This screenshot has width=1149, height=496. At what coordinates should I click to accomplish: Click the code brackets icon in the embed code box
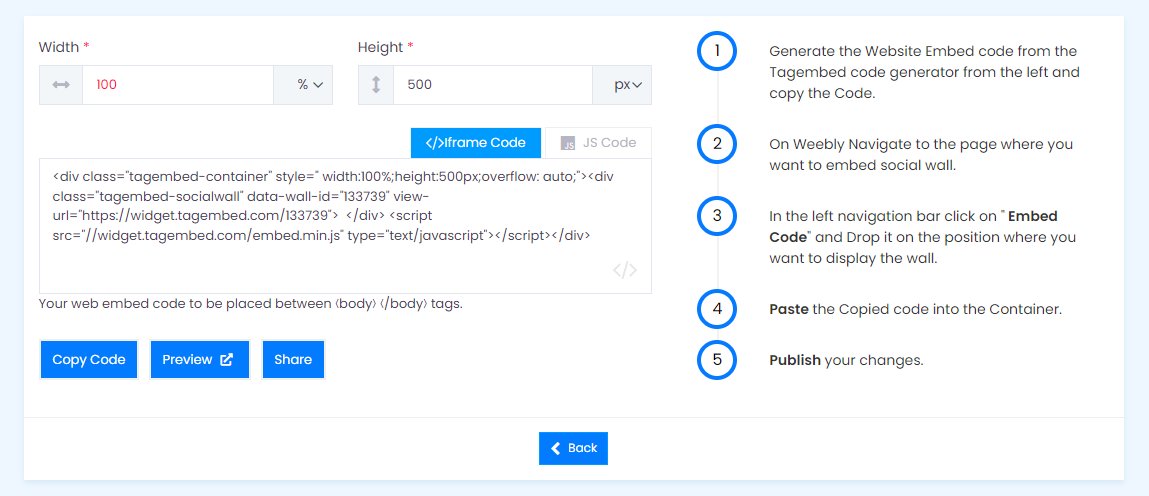[x=624, y=270]
